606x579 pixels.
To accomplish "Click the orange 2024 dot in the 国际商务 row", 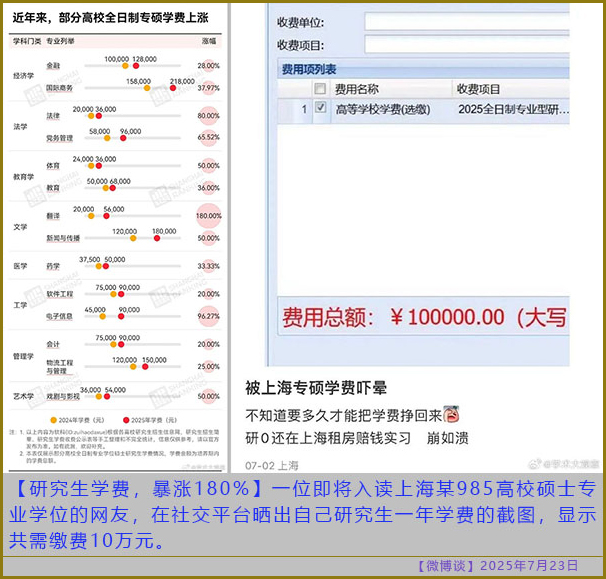I will [147, 88].
